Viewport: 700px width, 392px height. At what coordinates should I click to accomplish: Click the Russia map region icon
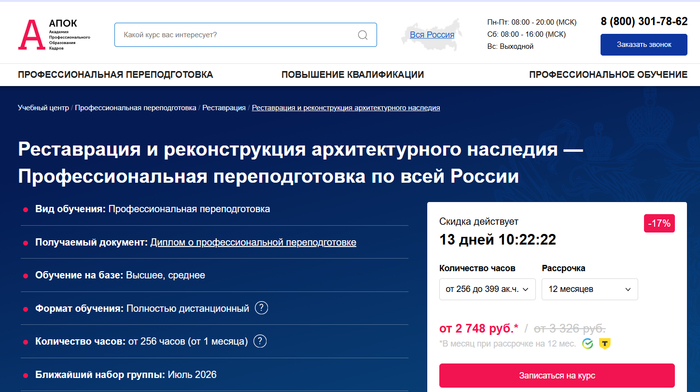(x=432, y=35)
